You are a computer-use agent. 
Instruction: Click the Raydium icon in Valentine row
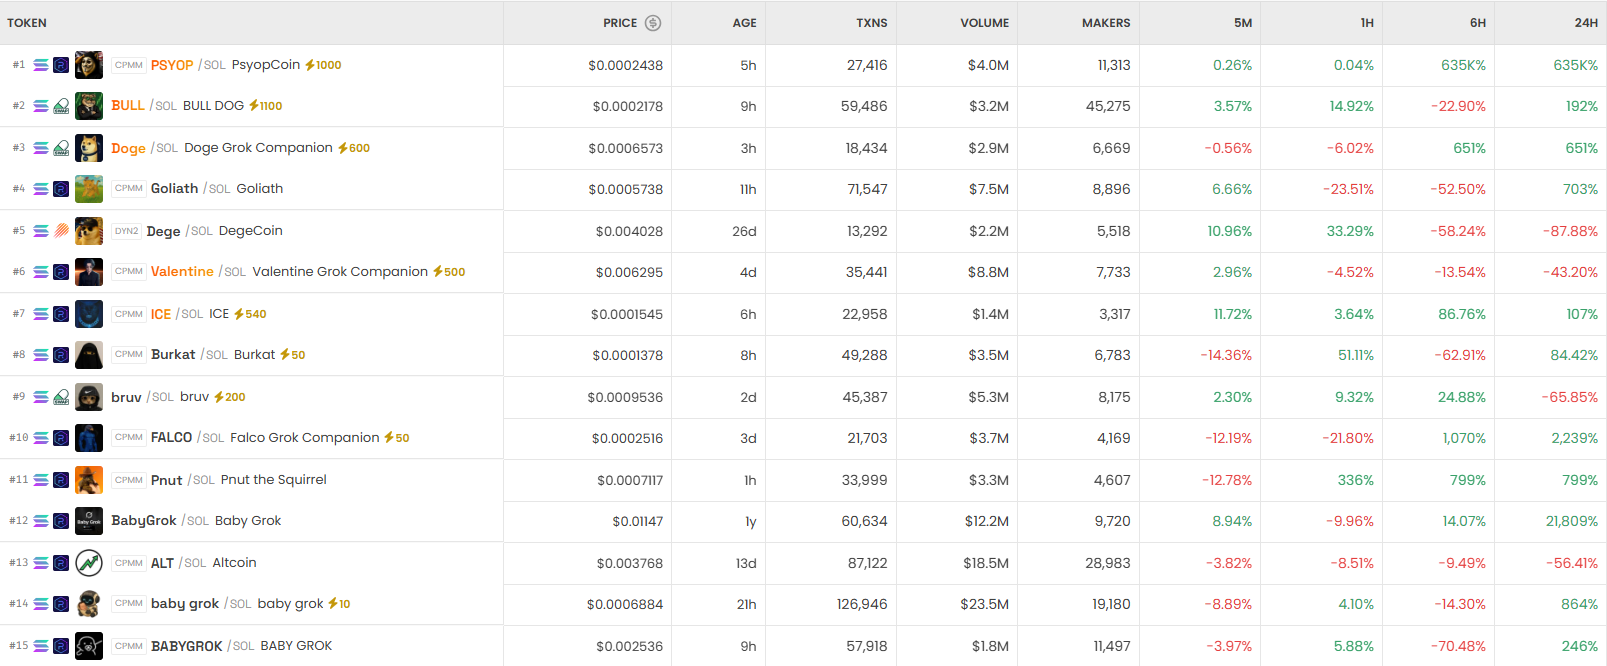pyautogui.click(x=61, y=272)
